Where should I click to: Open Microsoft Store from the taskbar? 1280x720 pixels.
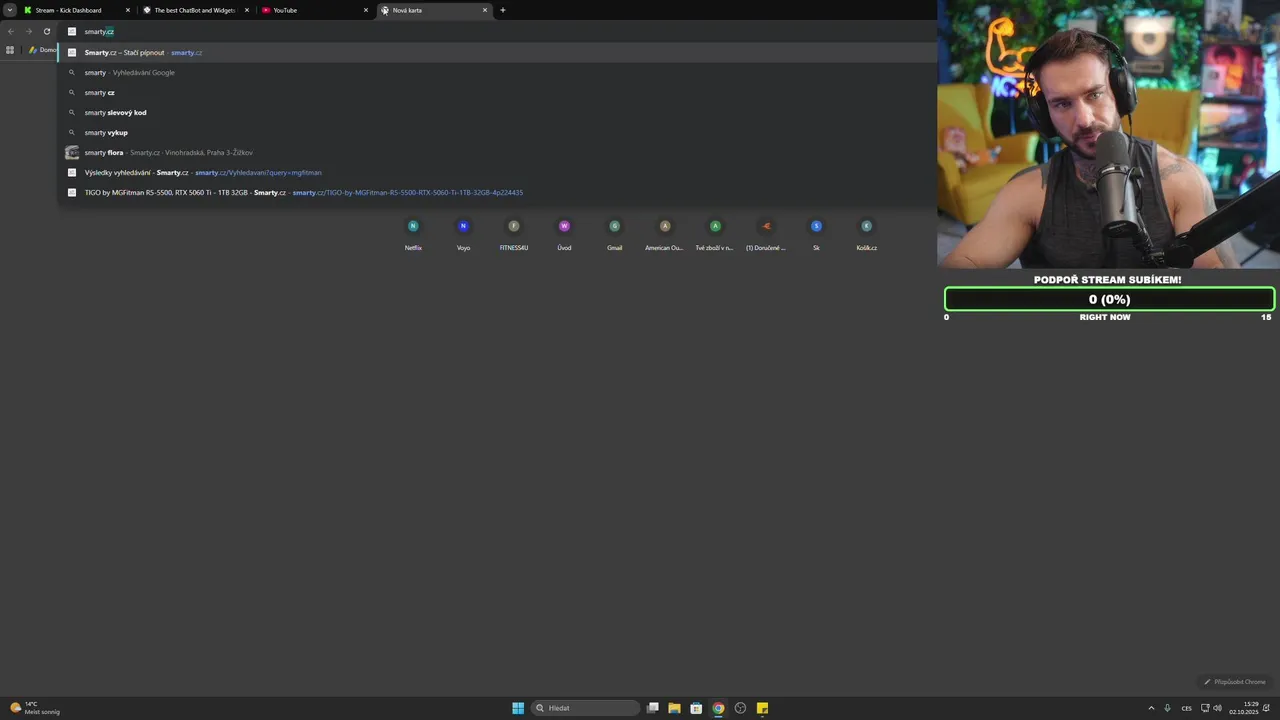[696, 708]
